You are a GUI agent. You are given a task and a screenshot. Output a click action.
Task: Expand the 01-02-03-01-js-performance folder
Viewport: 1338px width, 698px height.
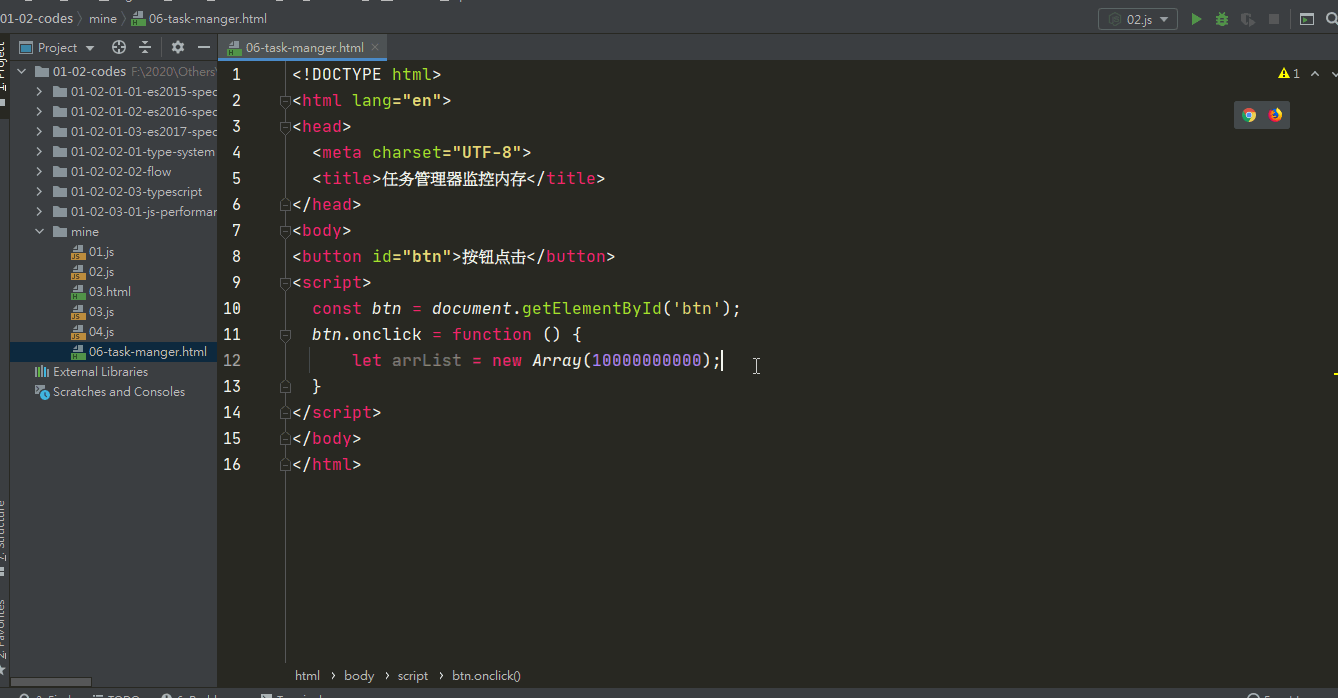(x=39, y=211)
